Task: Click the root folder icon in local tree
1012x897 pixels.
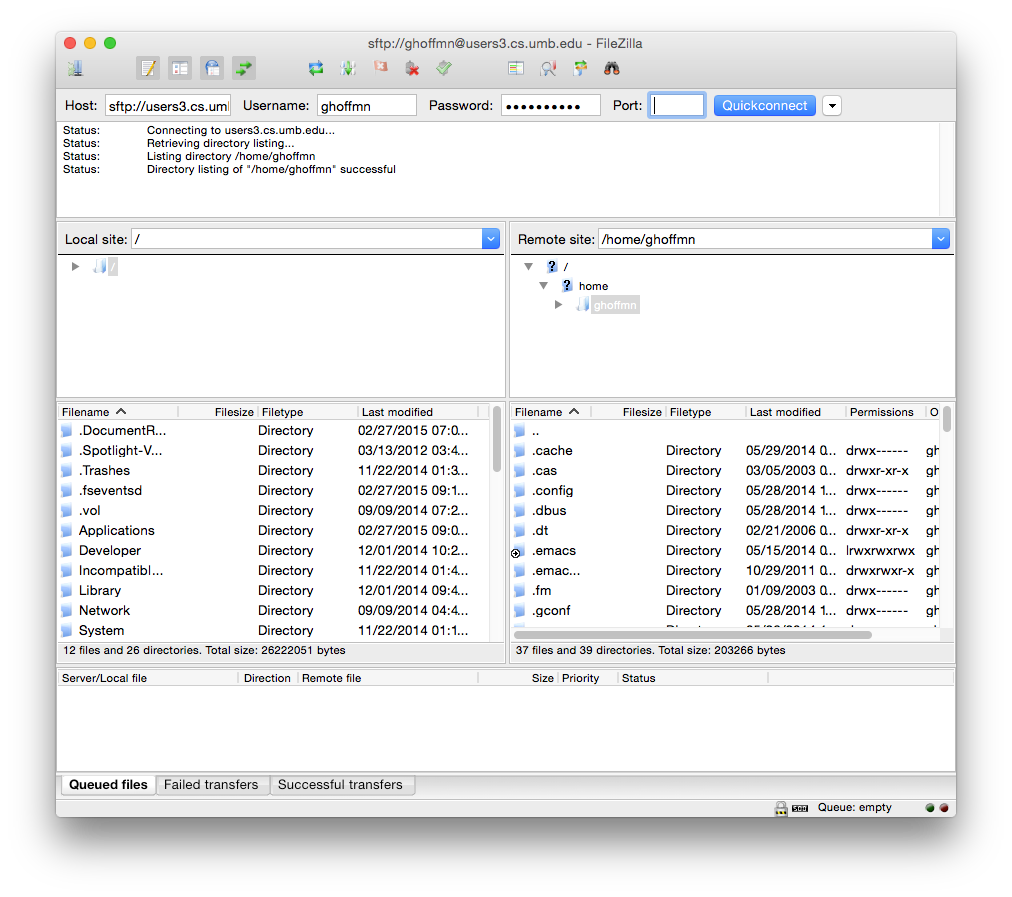Action: tap(100, 266)
